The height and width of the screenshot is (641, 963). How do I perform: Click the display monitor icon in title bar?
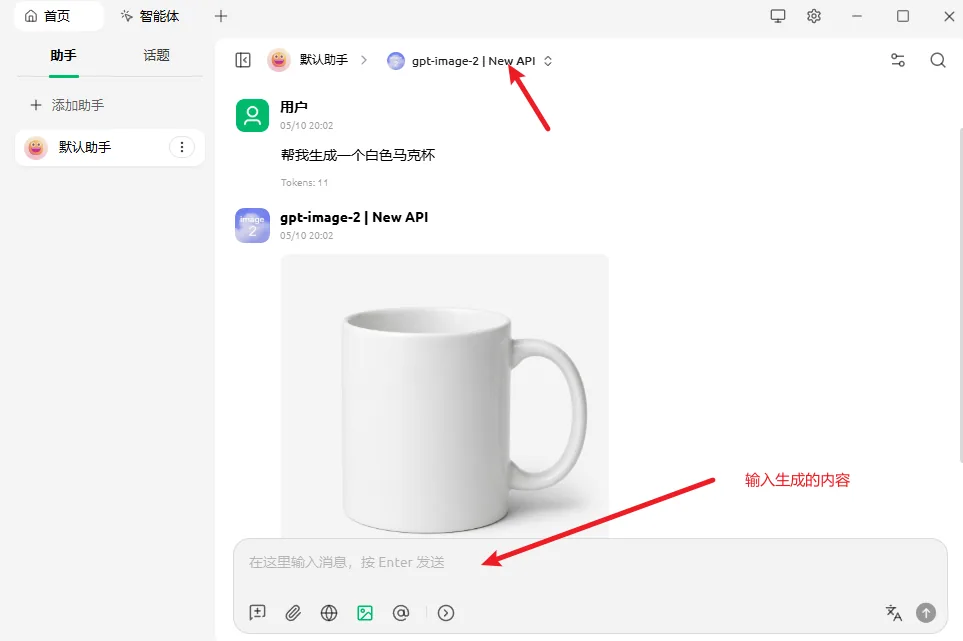[x=778, y=16]
